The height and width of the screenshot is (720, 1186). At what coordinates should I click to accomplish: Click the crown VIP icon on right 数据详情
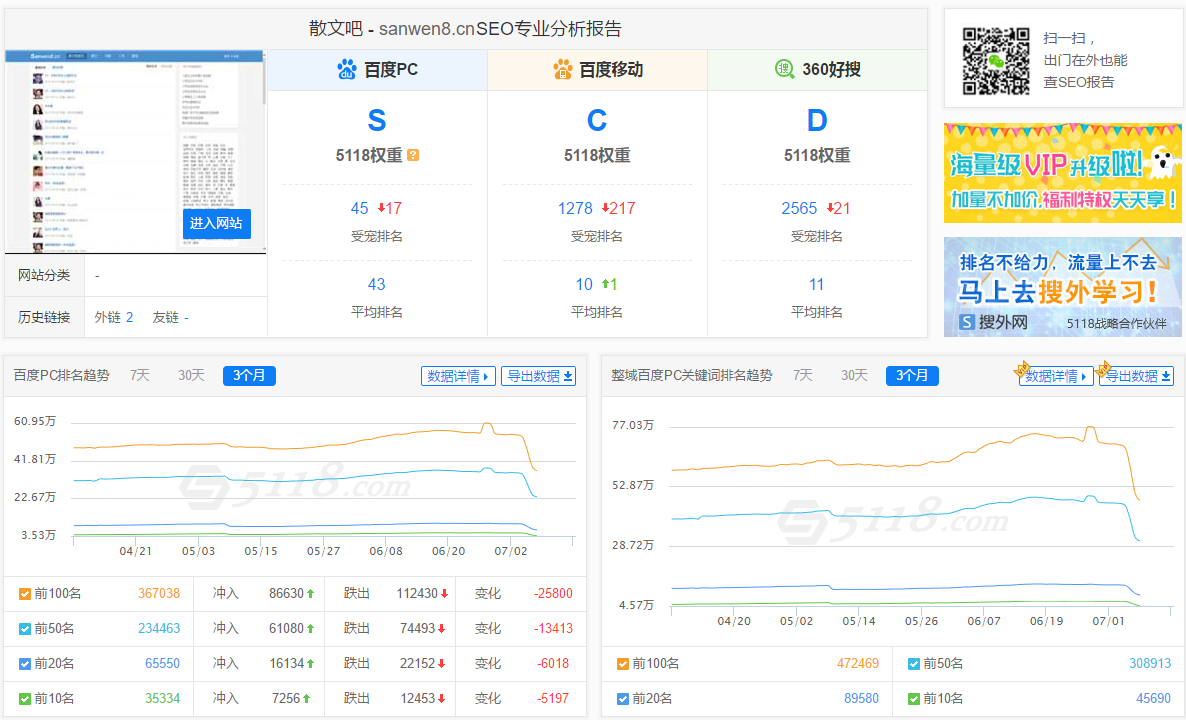tap(1023, 368)
